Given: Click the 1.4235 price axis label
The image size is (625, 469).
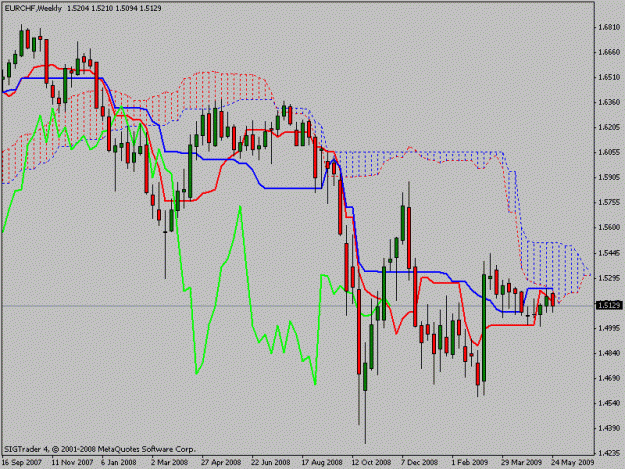Looking at the screenshot, I should click(x=609, y=453).
